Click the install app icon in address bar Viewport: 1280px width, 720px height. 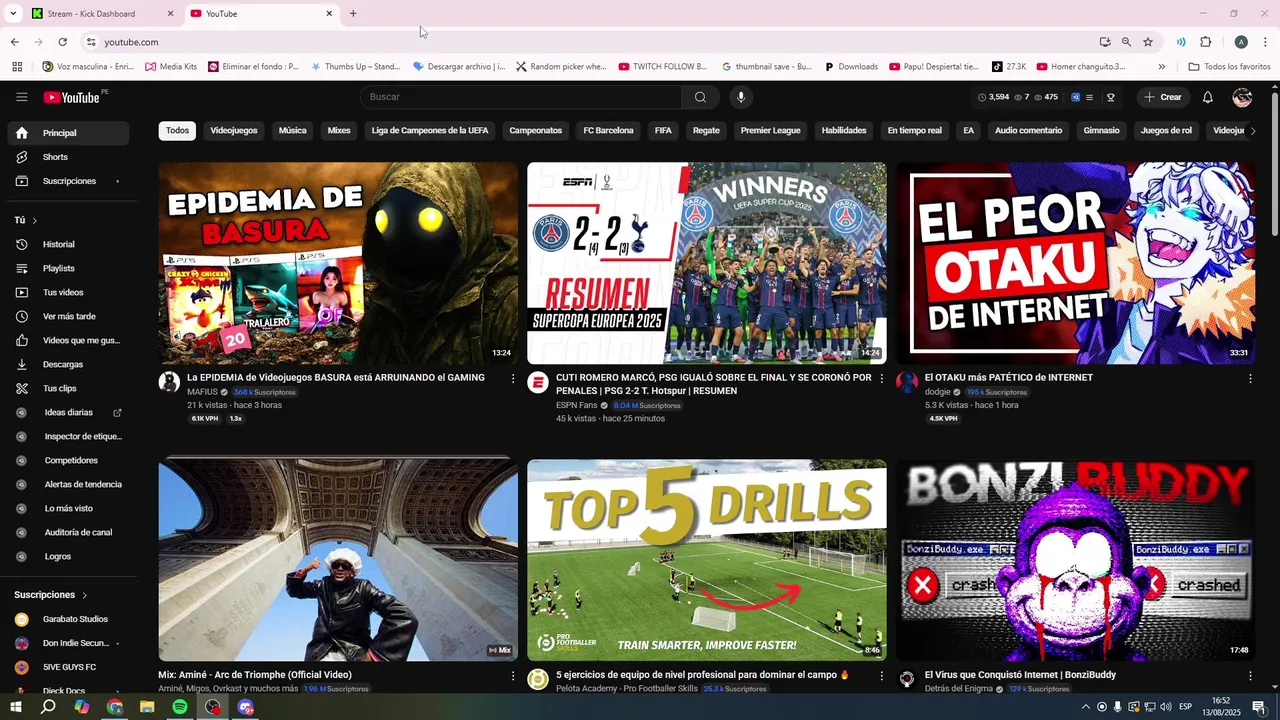click(x=1105, y=42)
